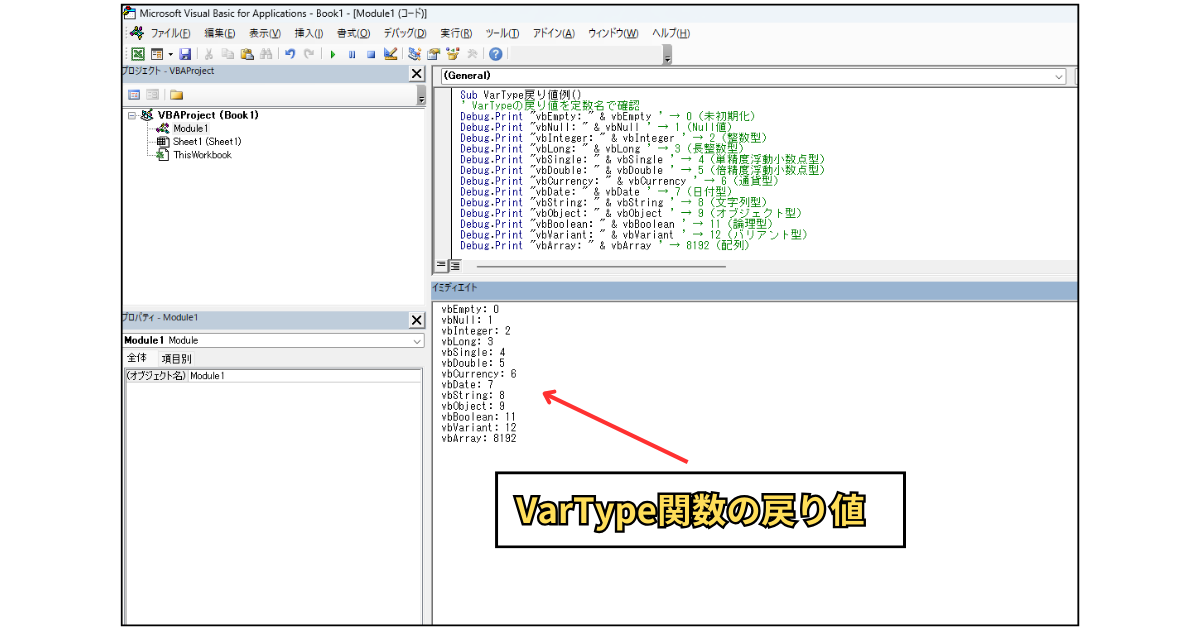Click the View Microsoft Excel toolbar icon
1200x630 pixels.
[x=138, y=54]
